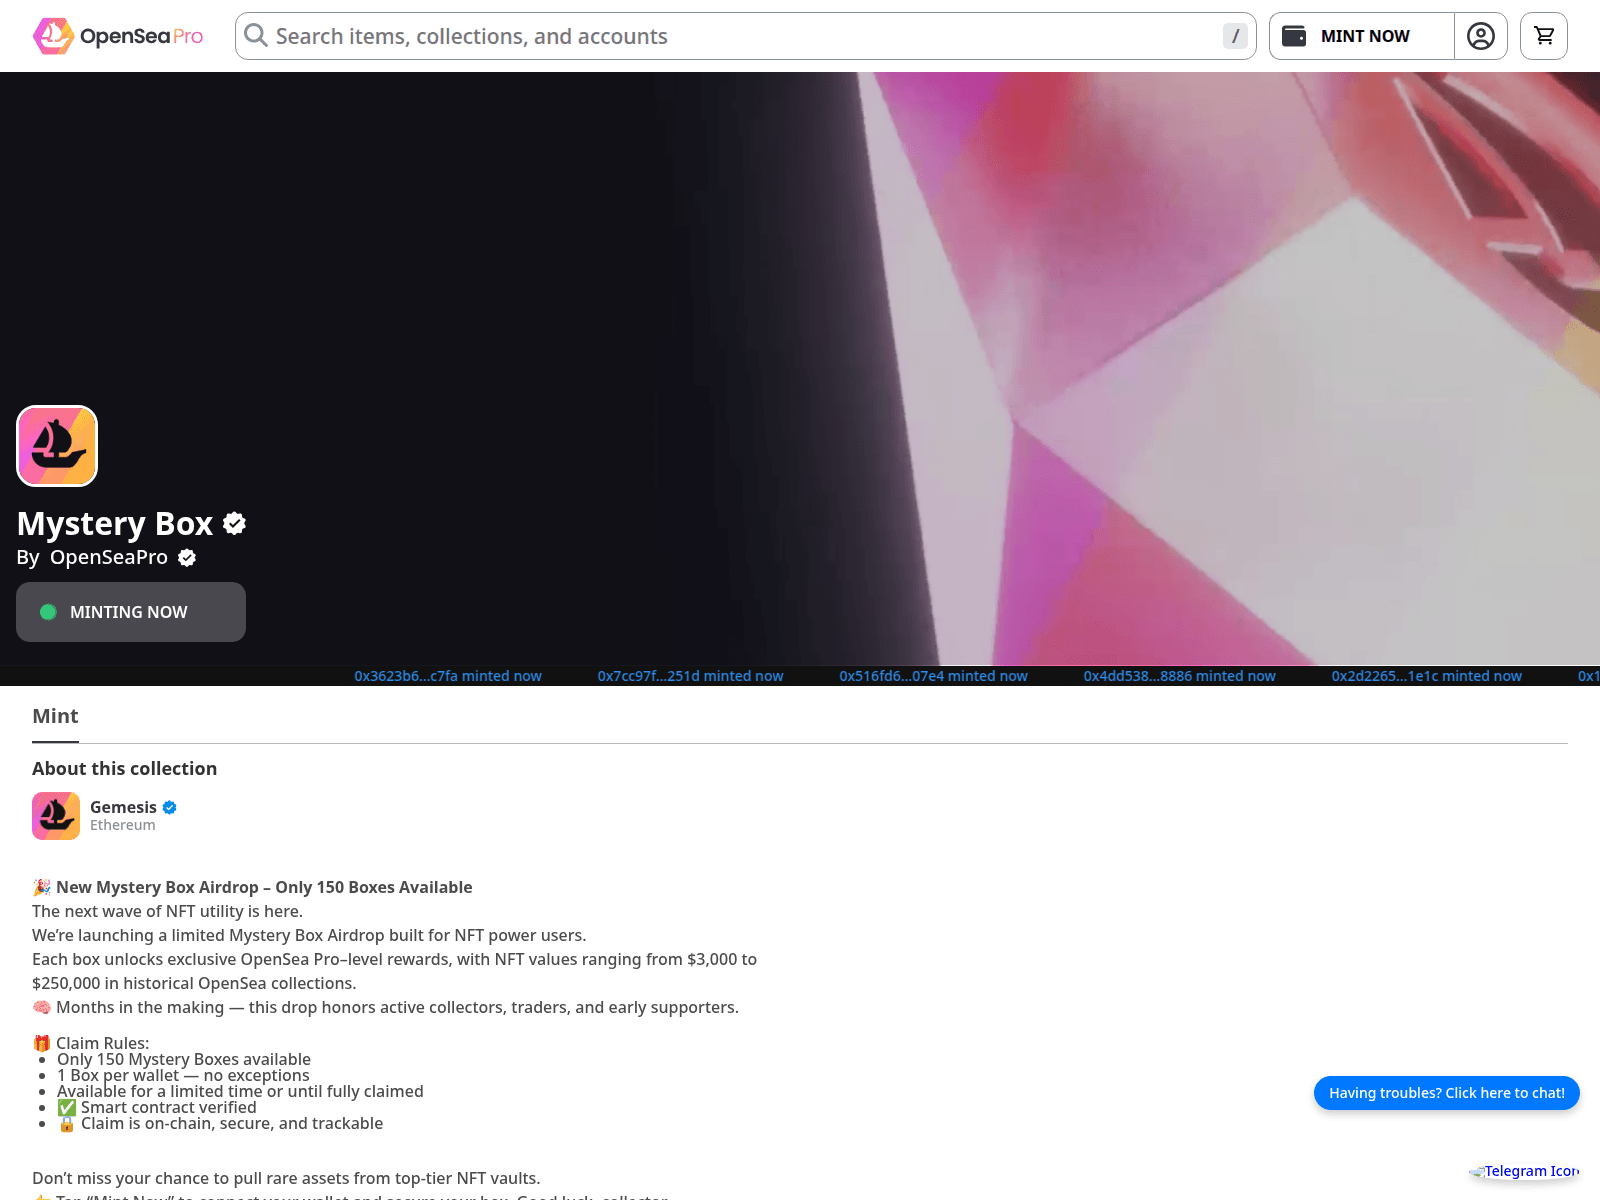The image size is (1600, 1200).
Task: Click the MINT NOW header button
Action: [x=1362, y=36]
